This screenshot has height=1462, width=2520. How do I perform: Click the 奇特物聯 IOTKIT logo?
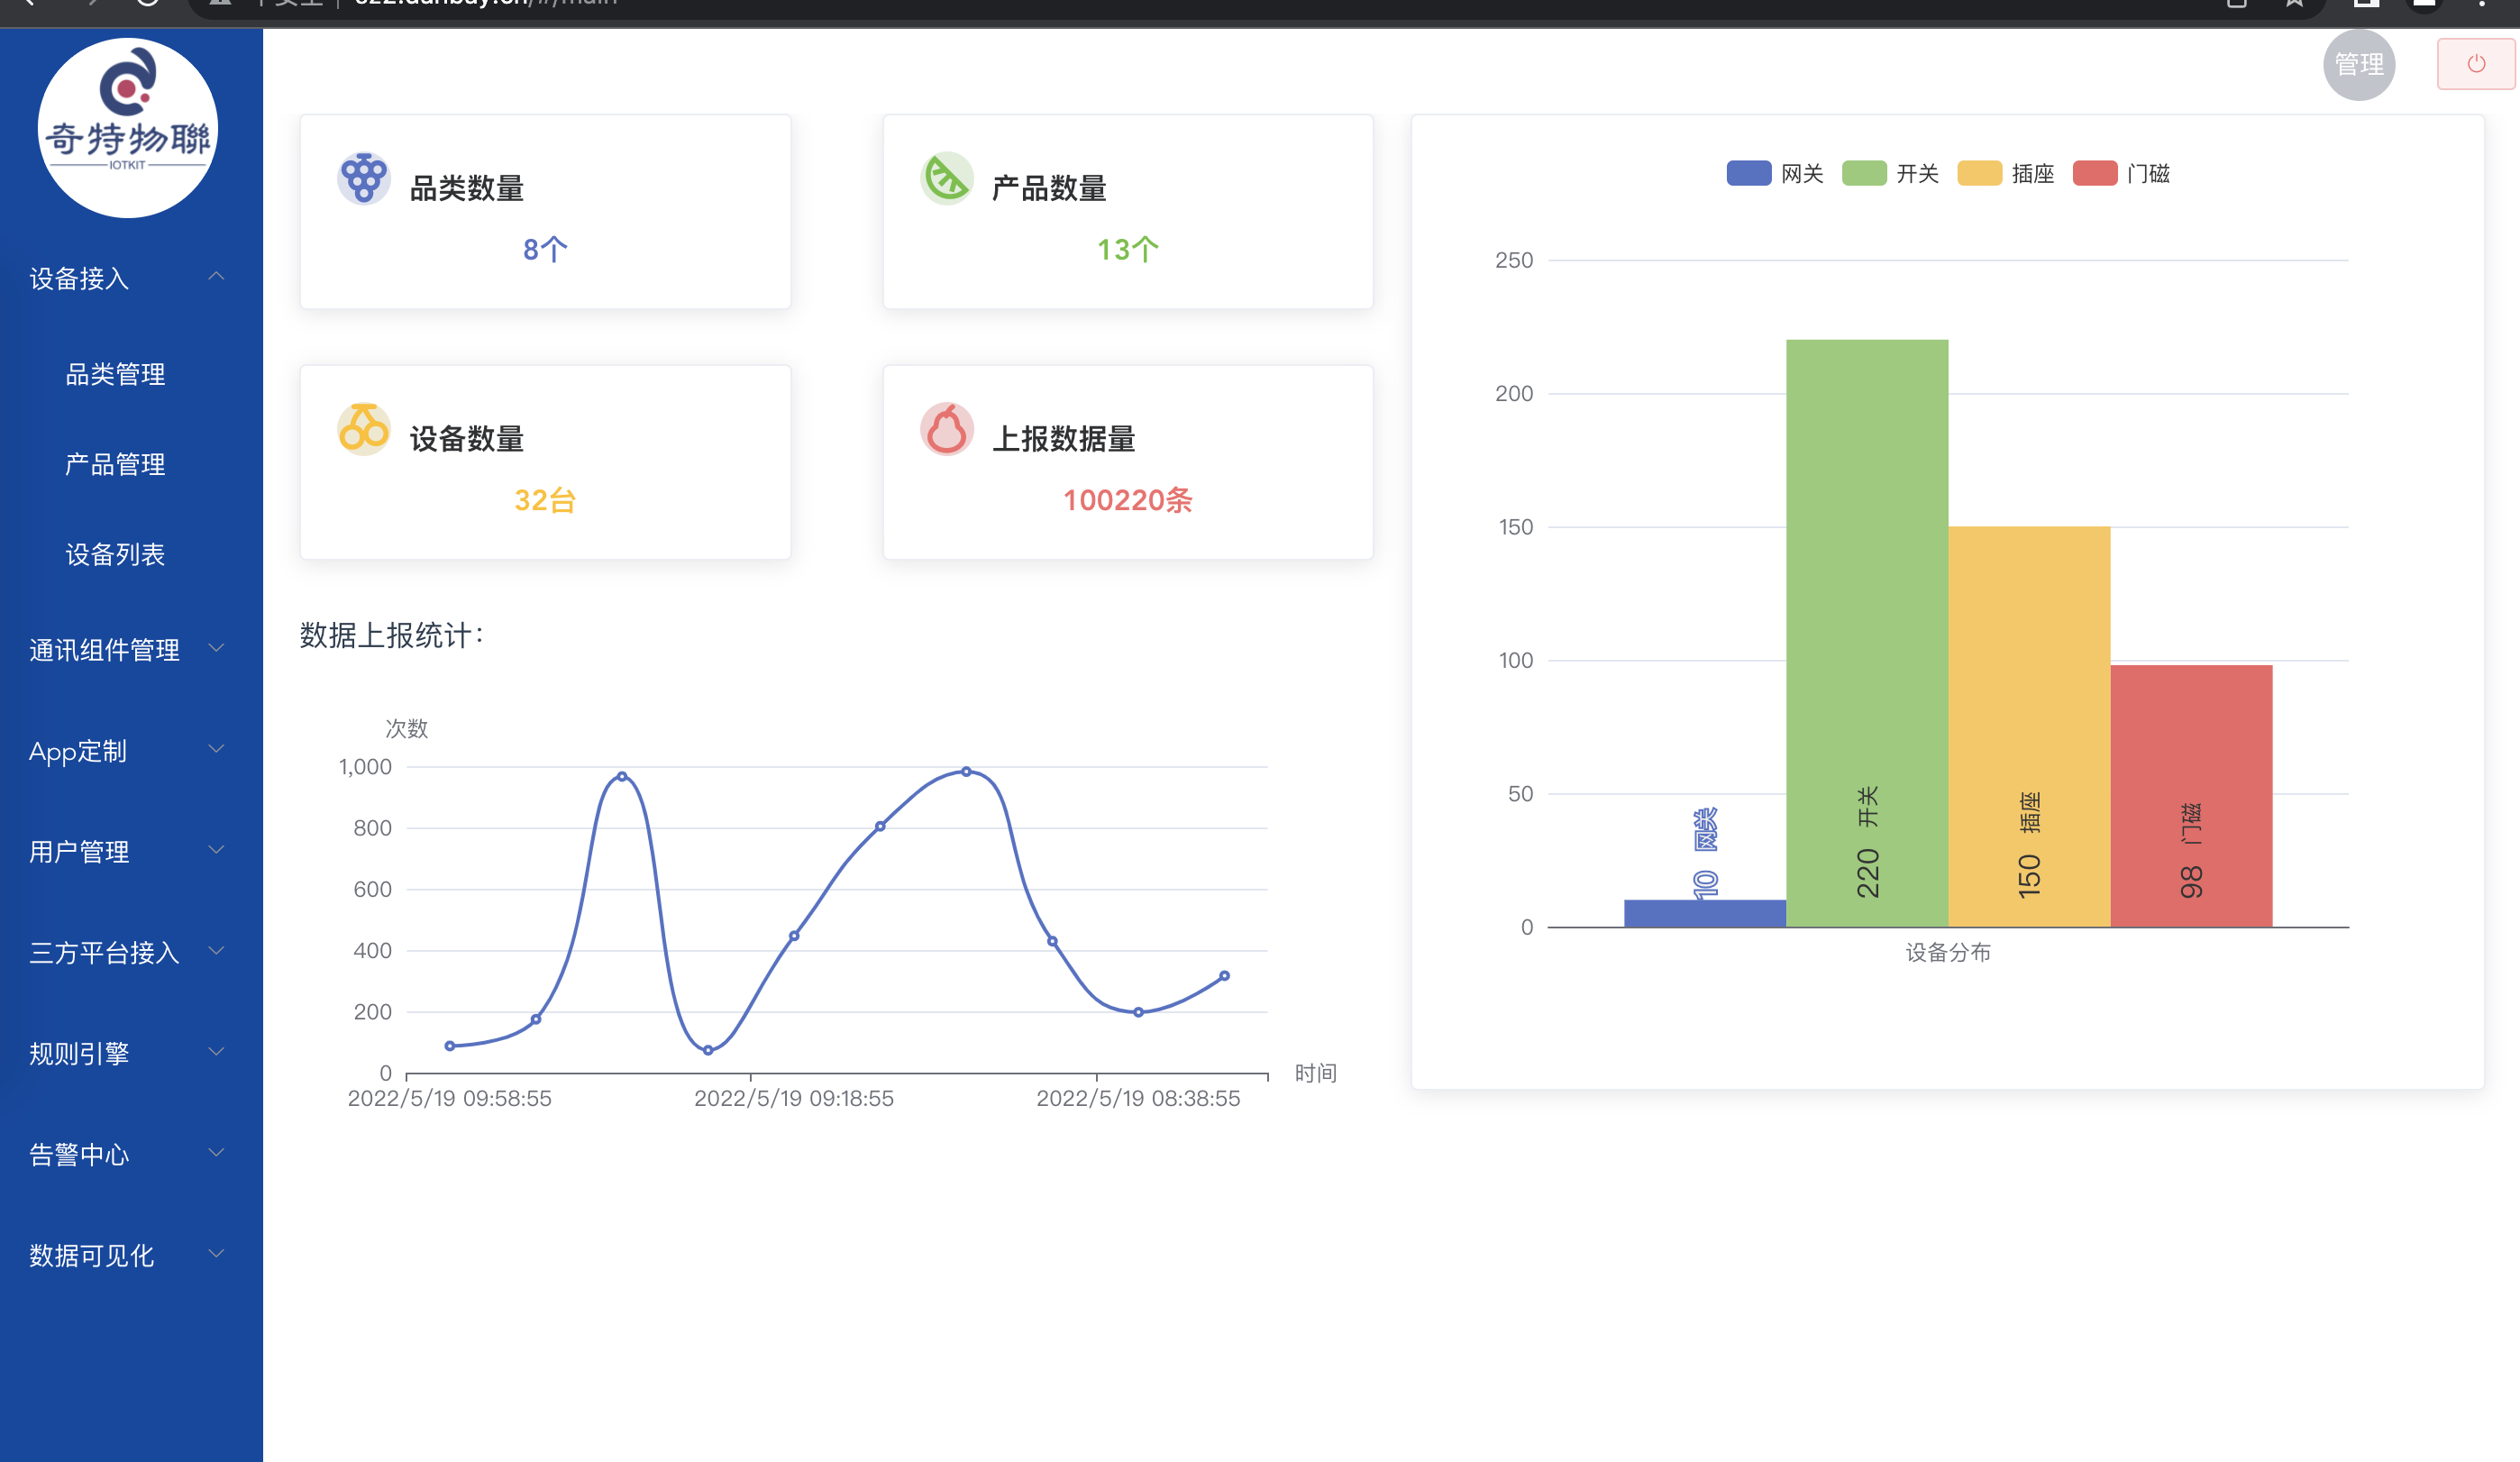128,128
